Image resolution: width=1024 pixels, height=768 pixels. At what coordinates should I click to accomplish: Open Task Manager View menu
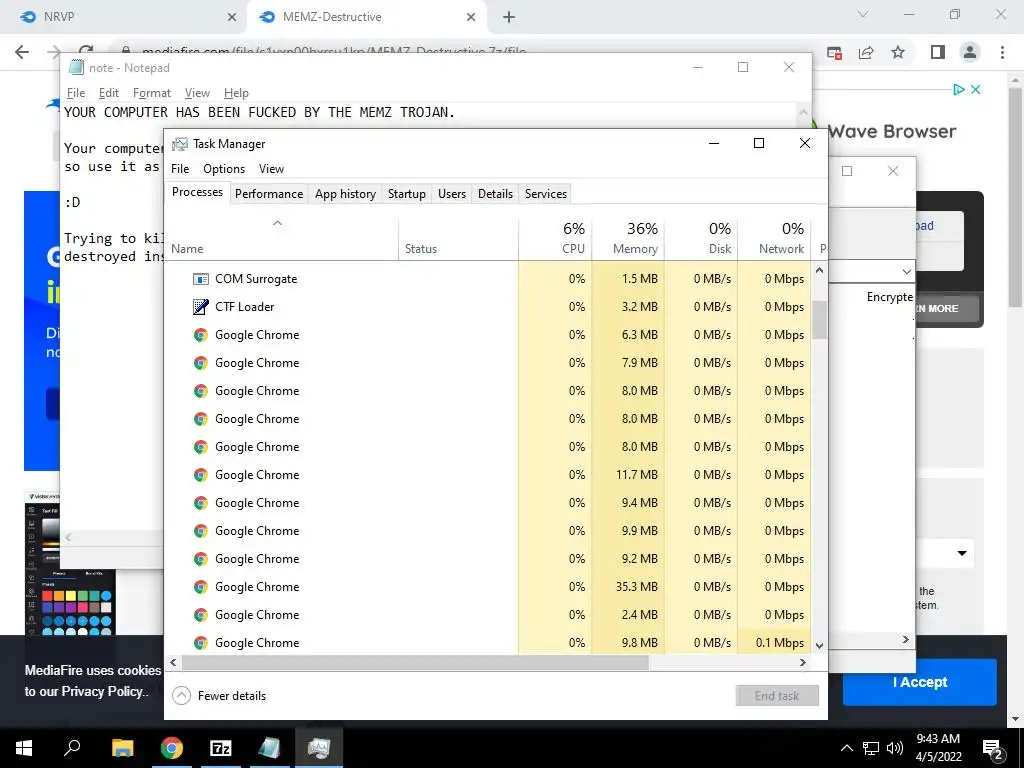pyautogui.click(x=271, y=168)
